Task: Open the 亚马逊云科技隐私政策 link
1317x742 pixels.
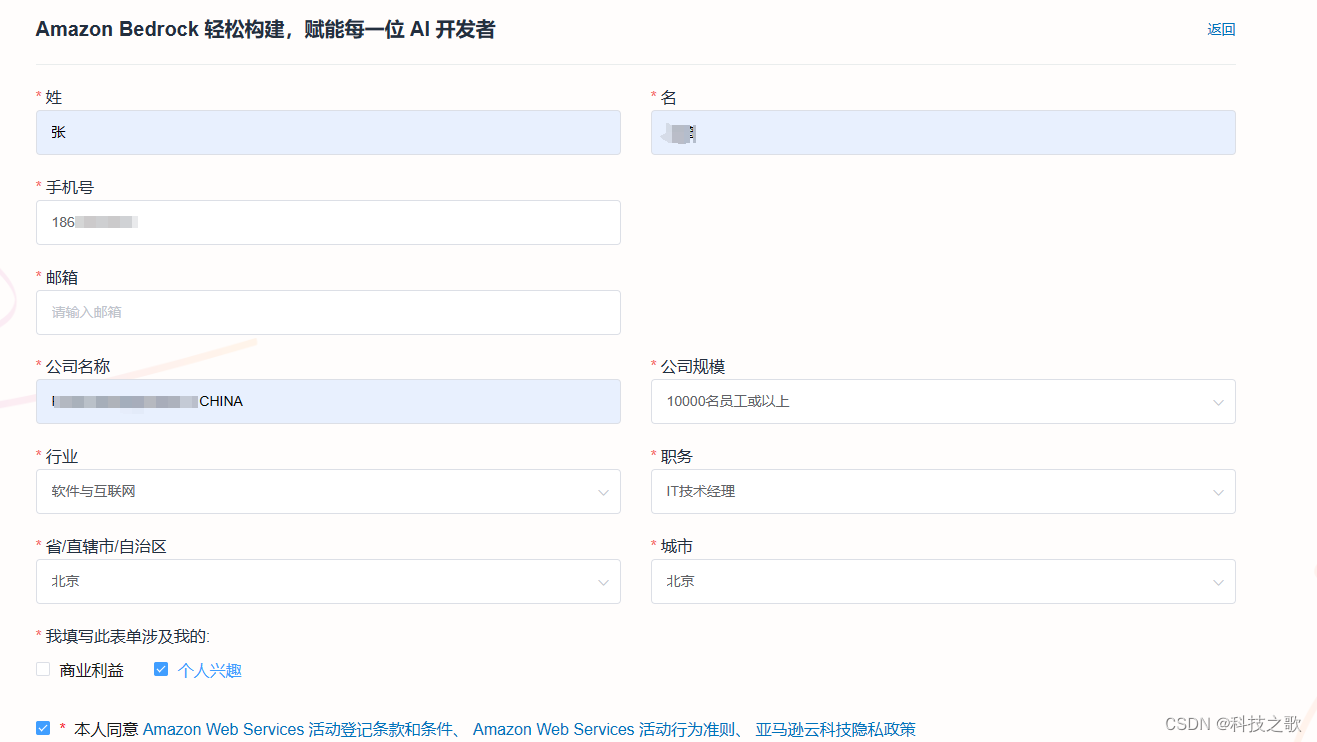Action: pos(835,729)
